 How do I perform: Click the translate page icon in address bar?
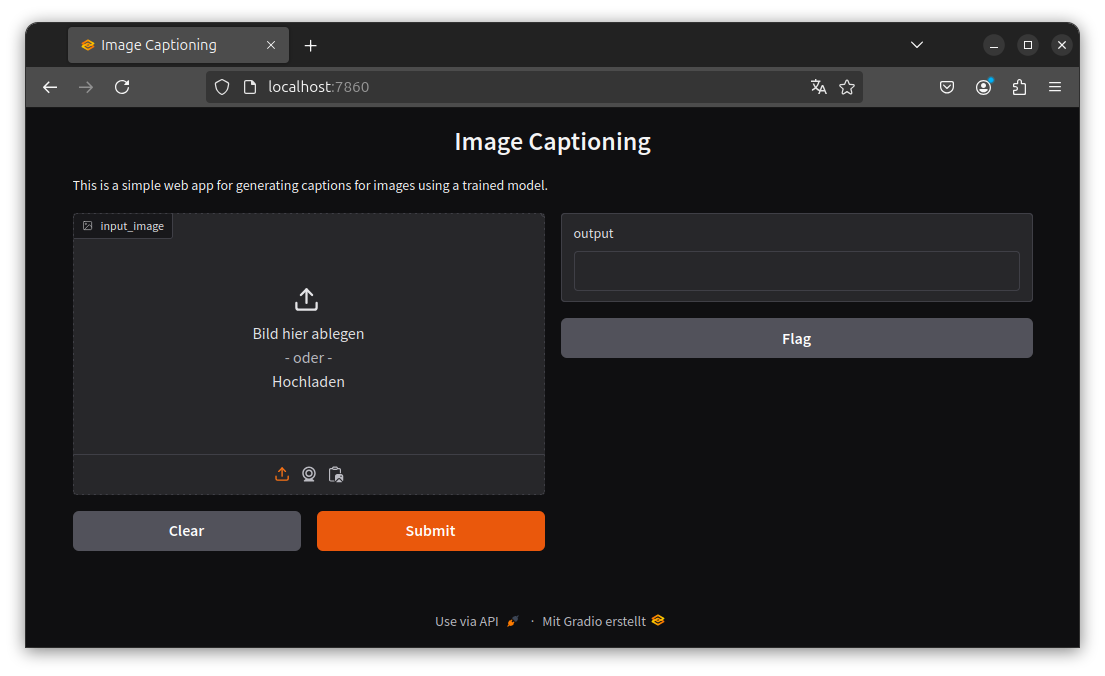(819, 87)
